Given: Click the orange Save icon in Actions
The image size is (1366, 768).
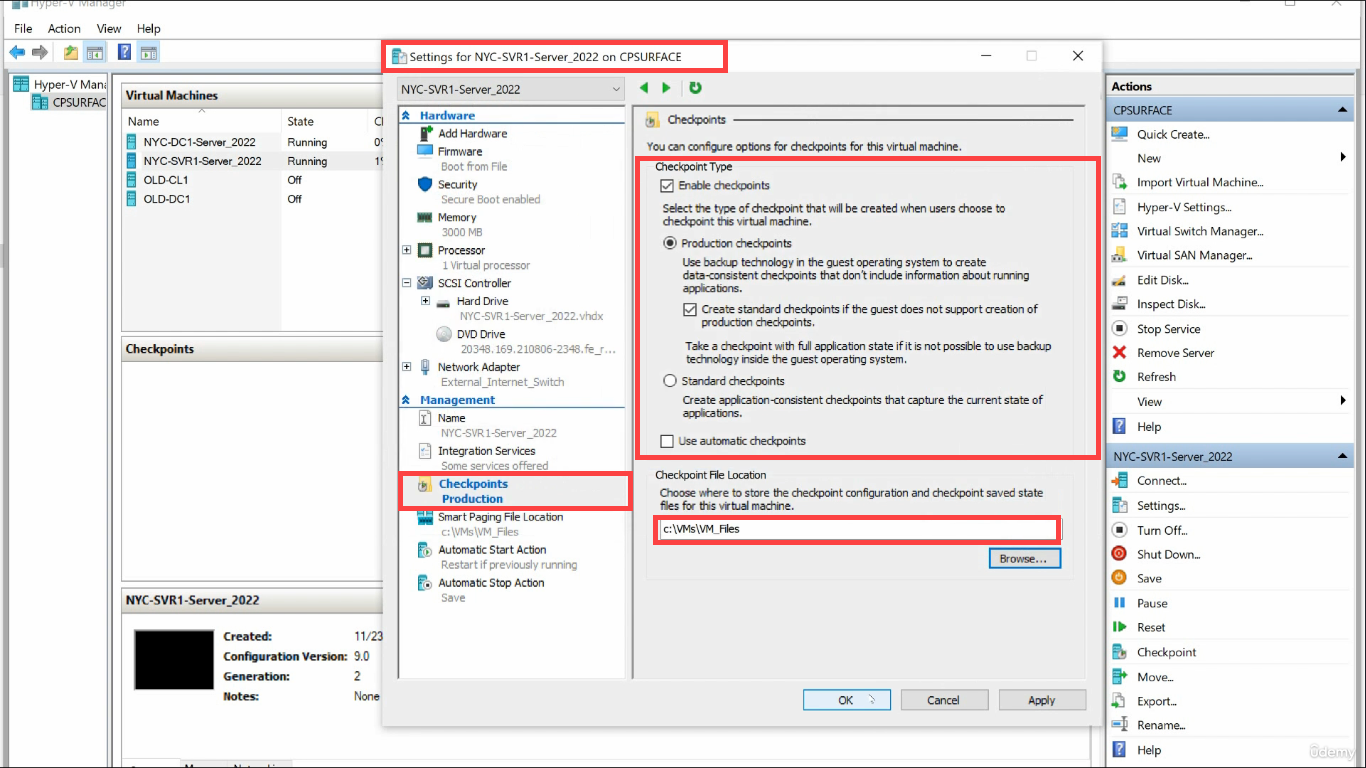Looking at the screenshot, I should click(x=1120, y=578).
